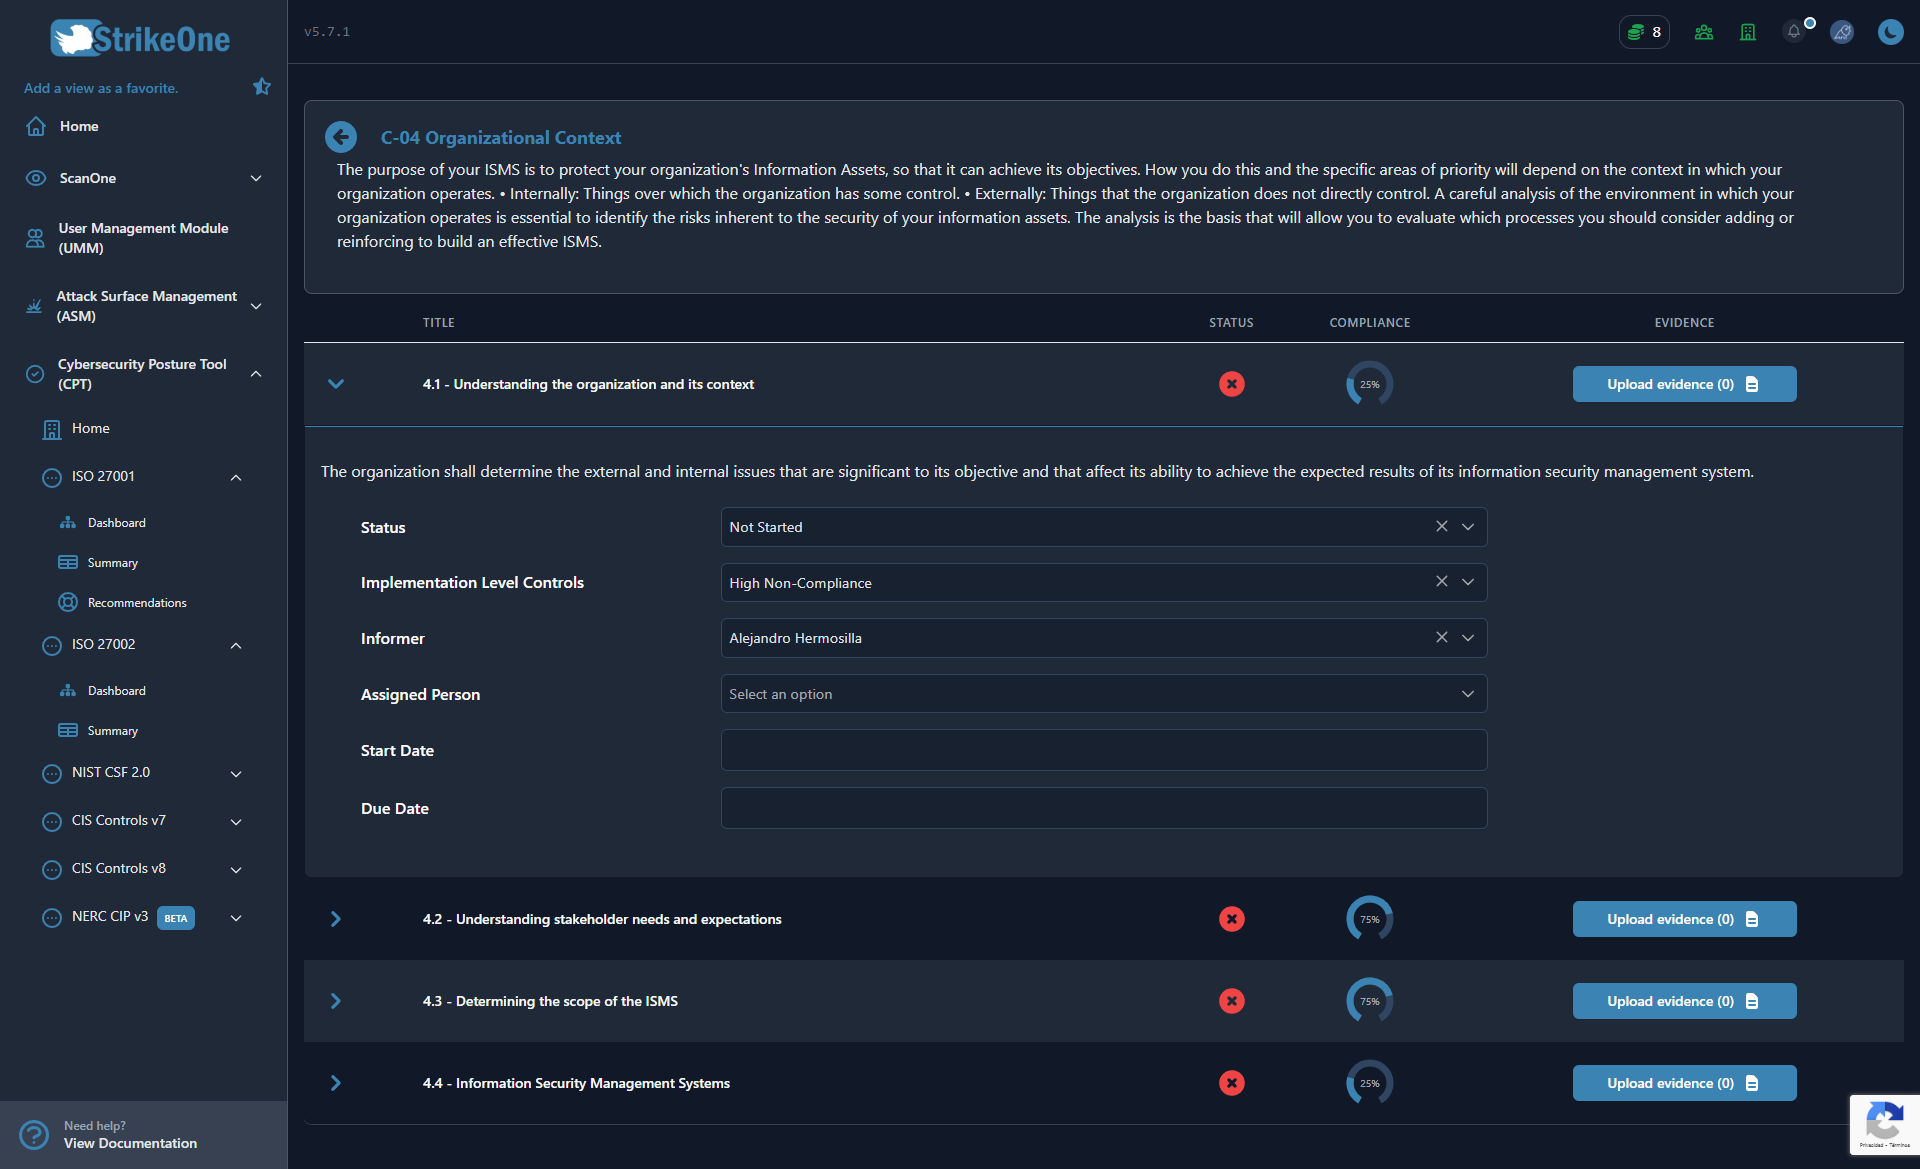
Task: Open the notifications bell
Action: coord(1794,32)
